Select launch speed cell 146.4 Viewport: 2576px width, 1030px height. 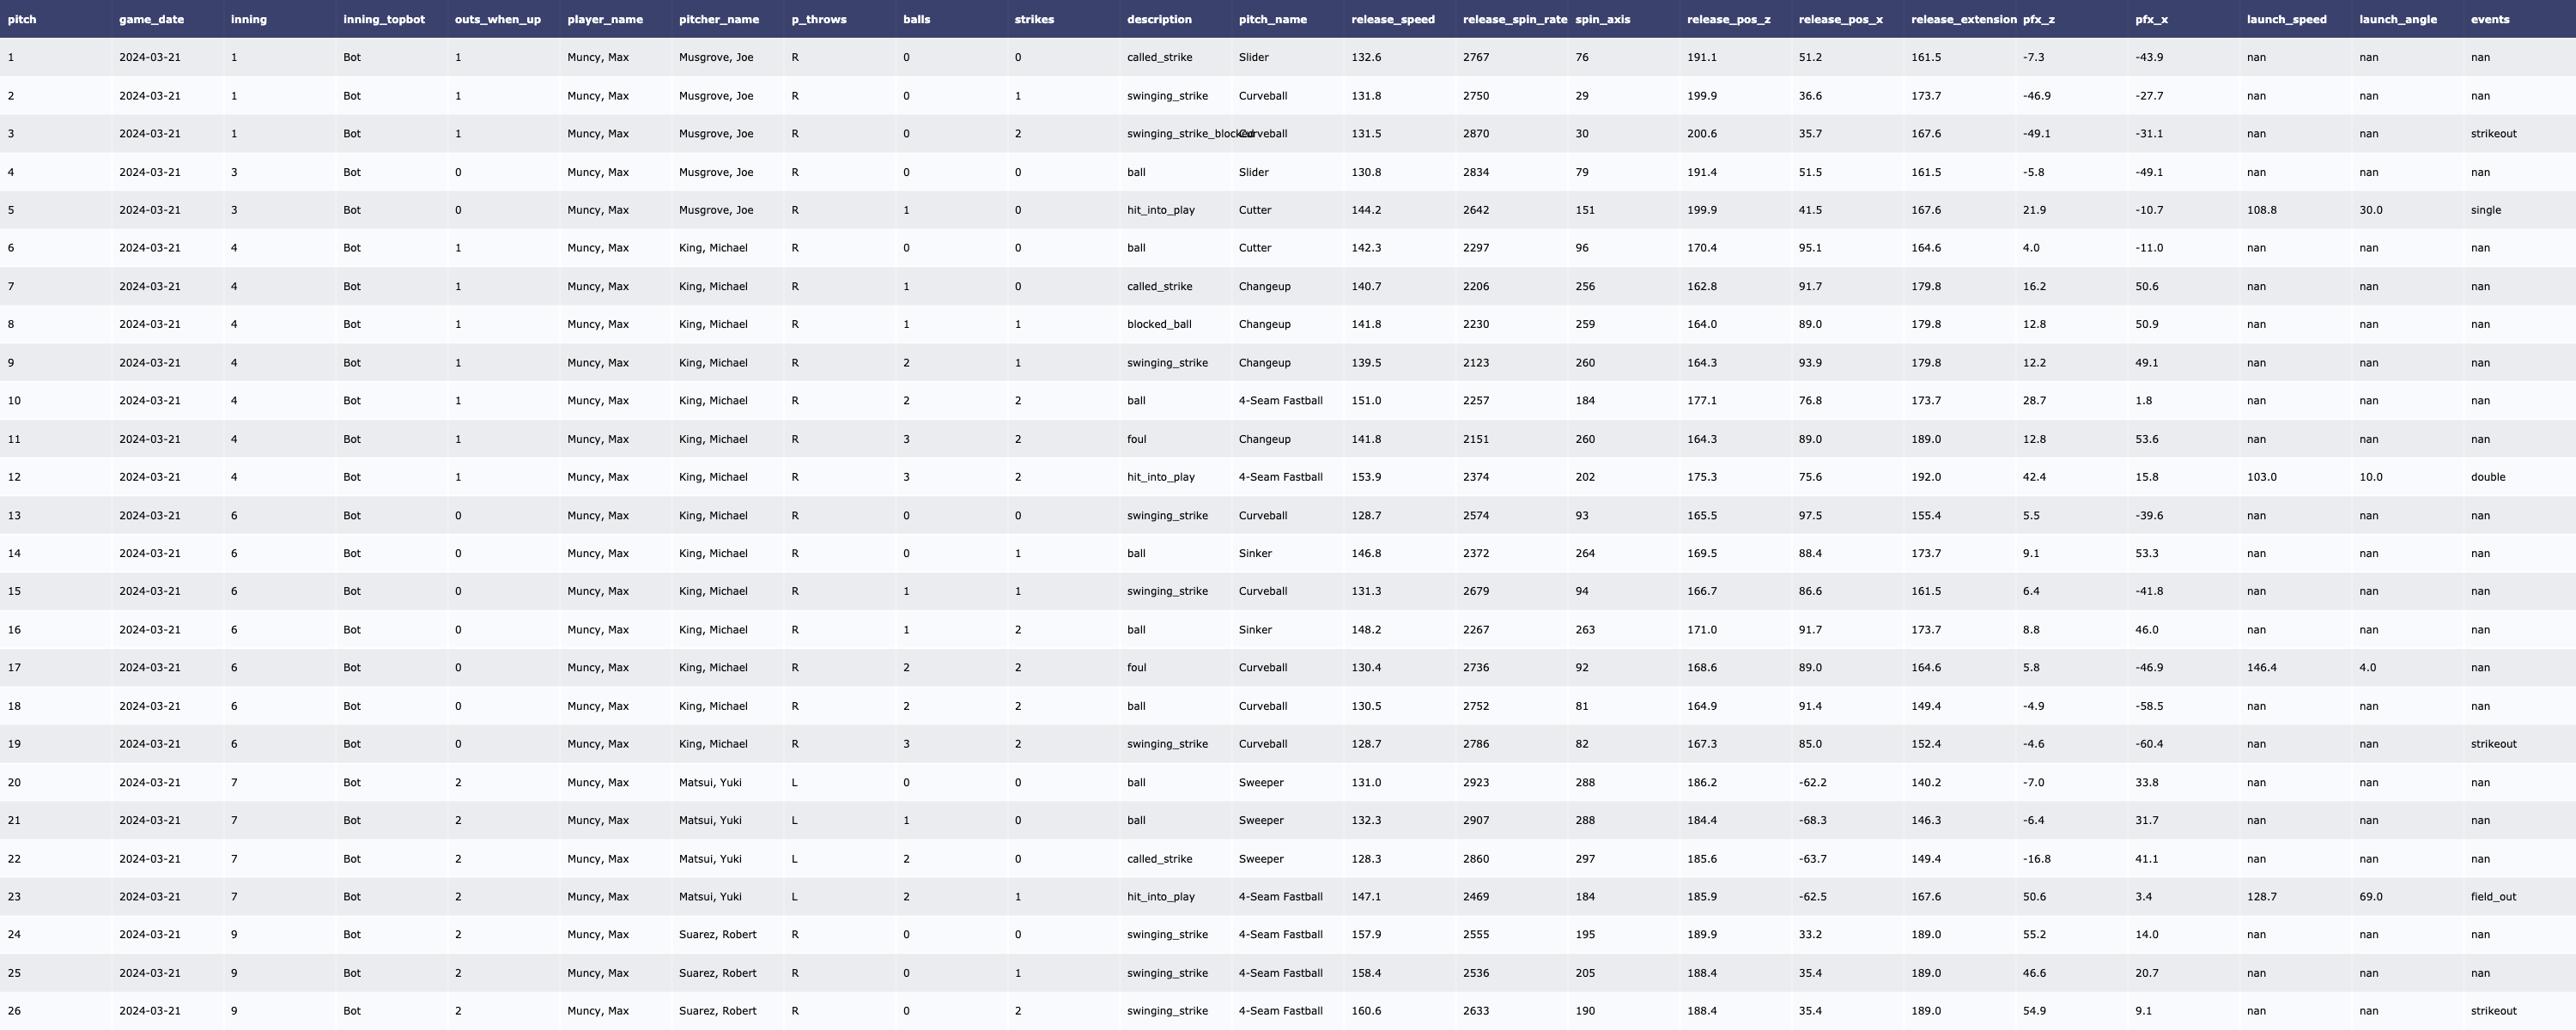pos(2261,668)
